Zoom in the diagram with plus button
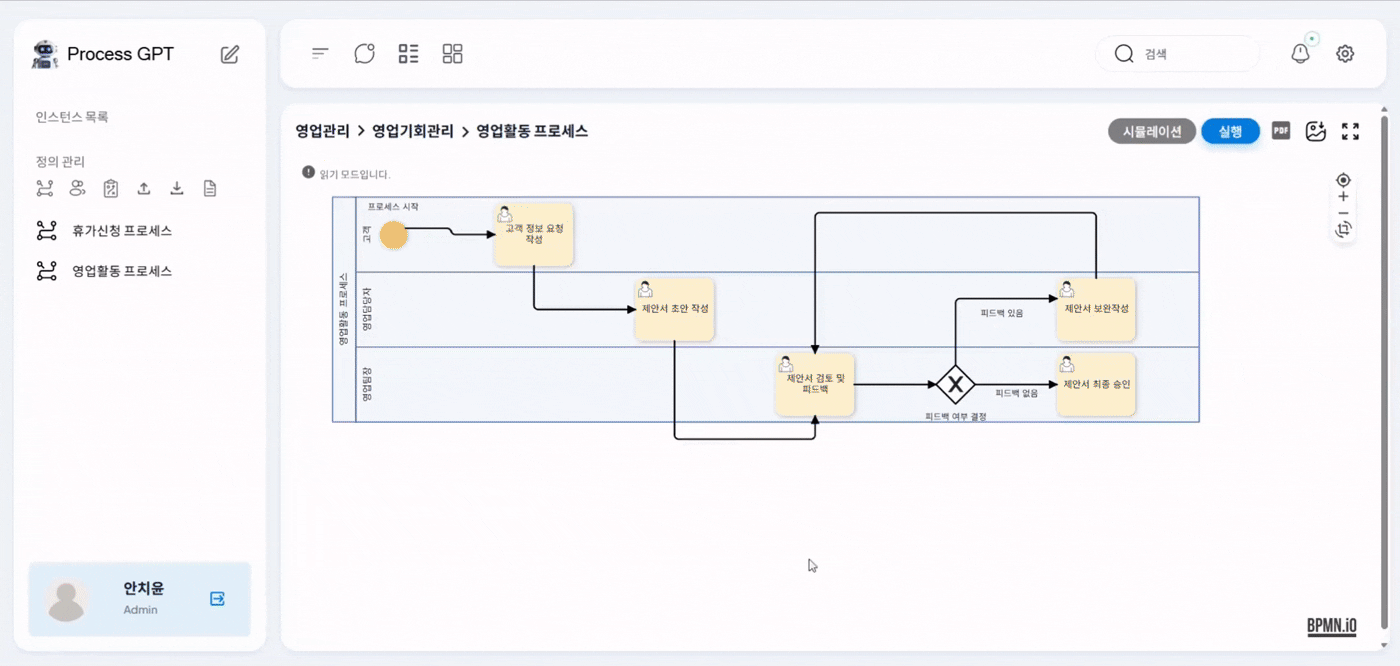The image size is (1400, 666). click(1343, 197)
